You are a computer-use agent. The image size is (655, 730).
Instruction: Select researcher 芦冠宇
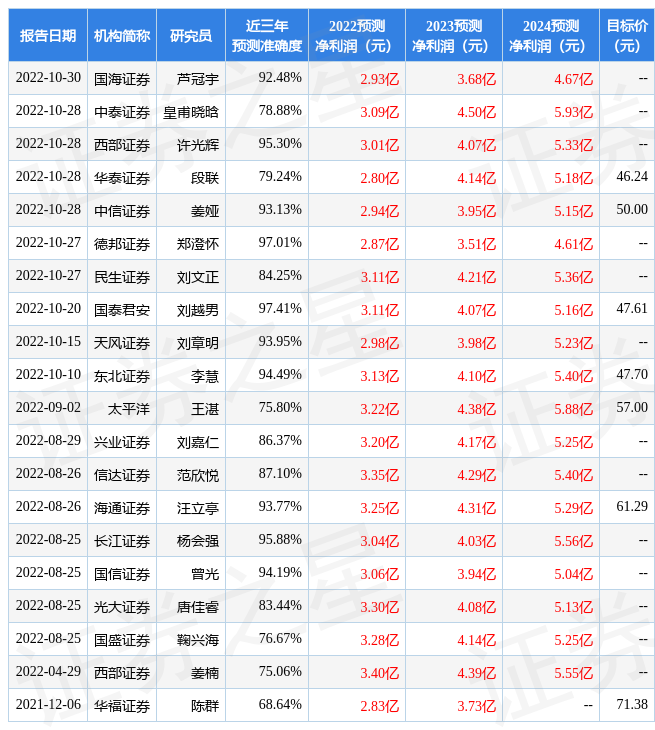click(197, 79)
